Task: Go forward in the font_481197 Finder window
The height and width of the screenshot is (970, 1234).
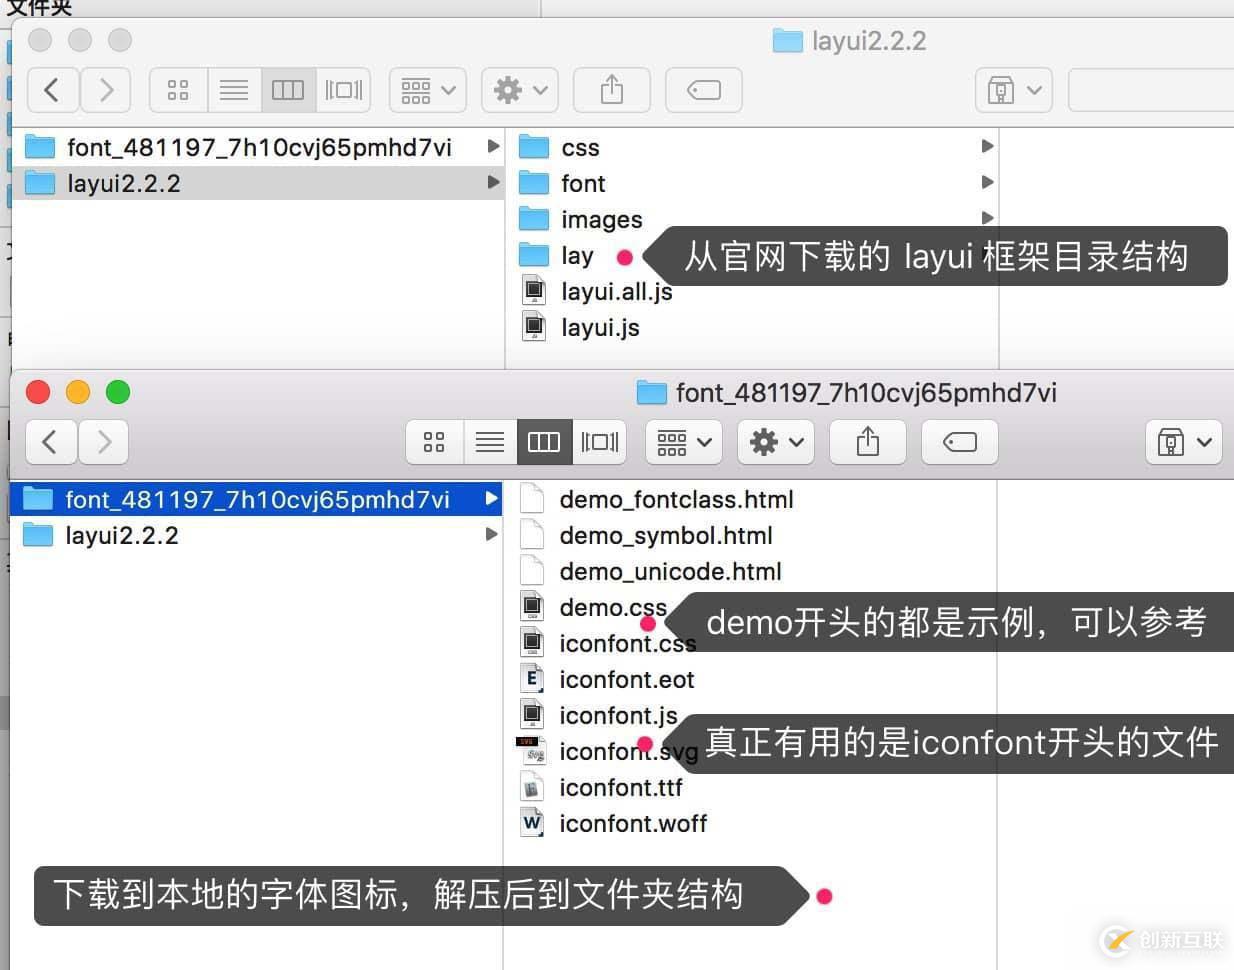Action: [x=103, y=442]
